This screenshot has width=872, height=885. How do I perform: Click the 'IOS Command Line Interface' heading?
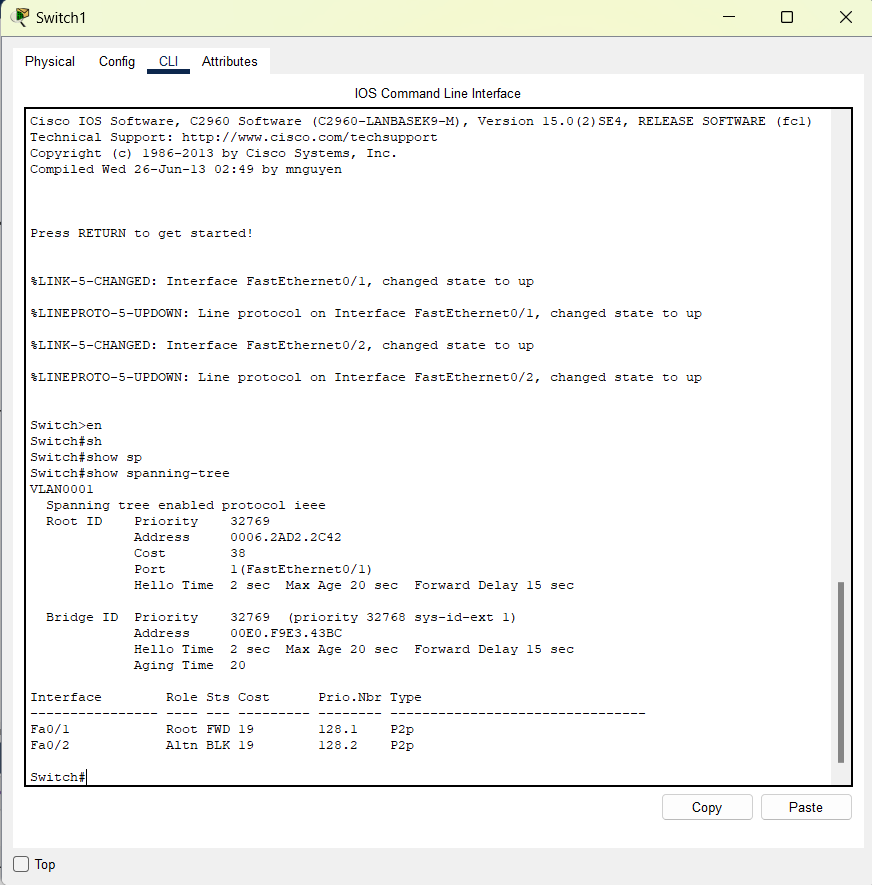(x=437, y=94)
